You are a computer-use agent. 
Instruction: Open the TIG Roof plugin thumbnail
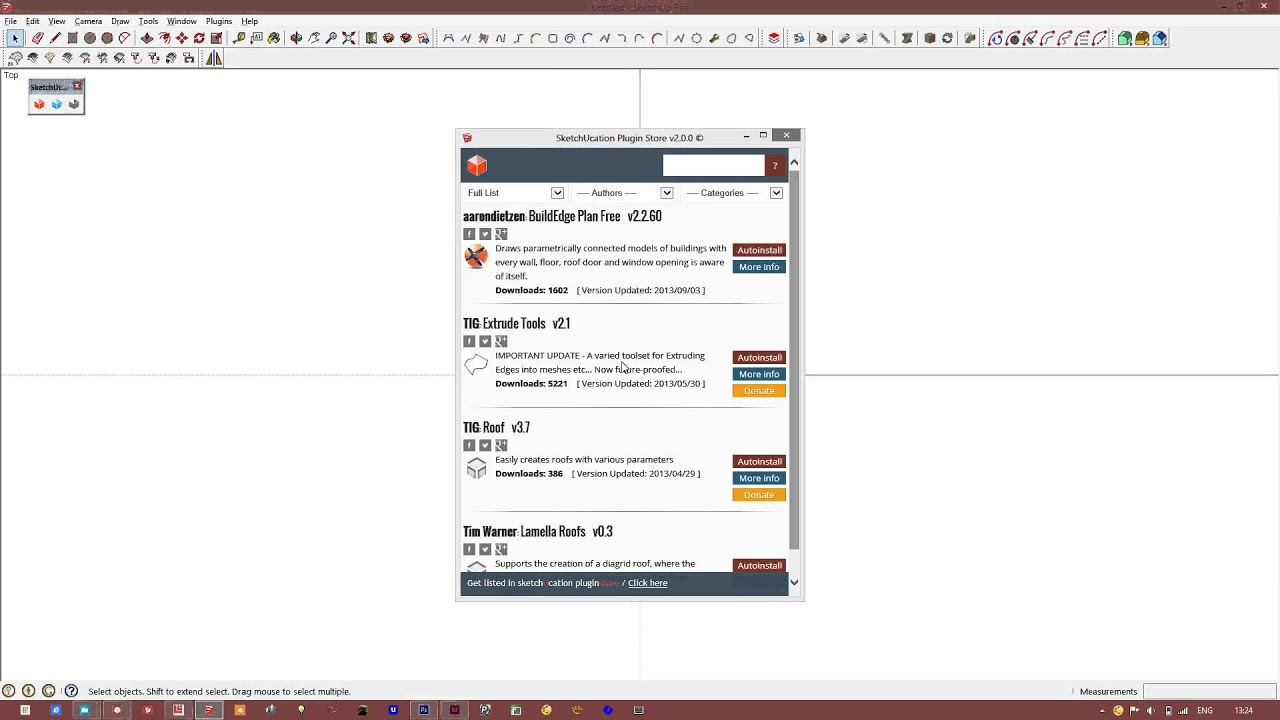pyautogui.click(x=476, y=468)
